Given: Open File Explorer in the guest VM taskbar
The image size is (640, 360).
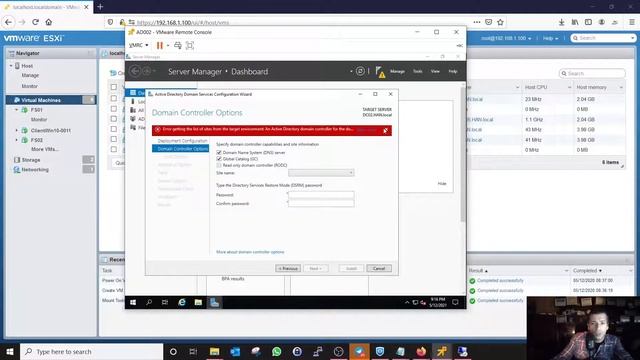Looking at the screenshot, I should [198, 302].
